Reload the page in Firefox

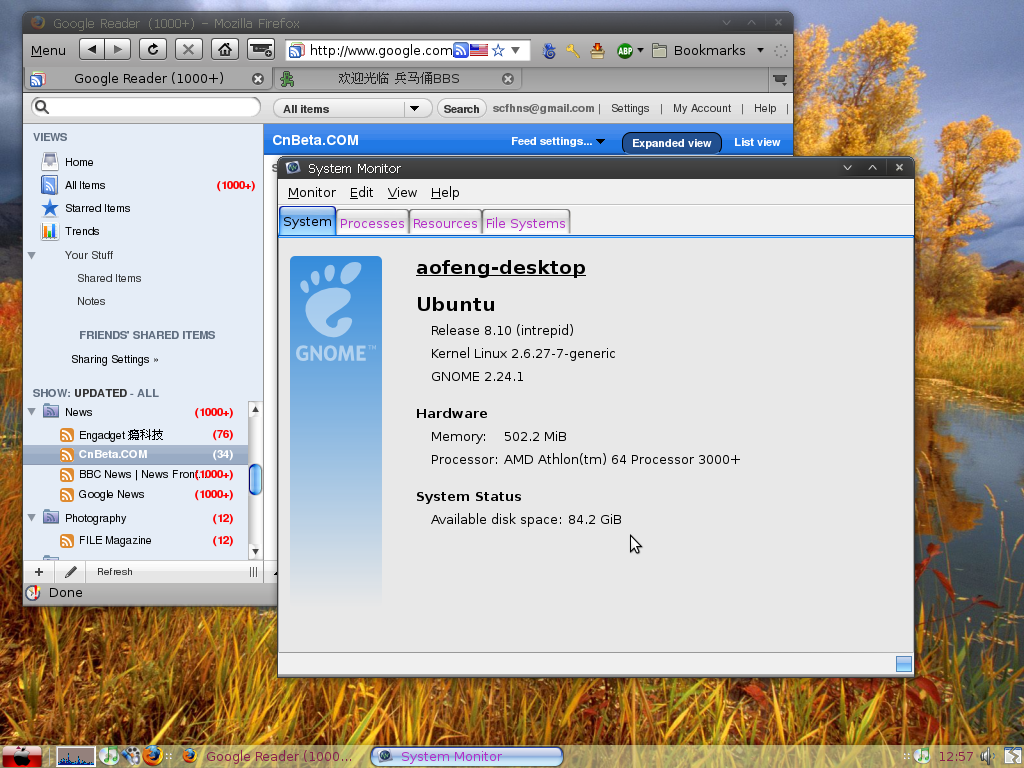tap(153, 50)
